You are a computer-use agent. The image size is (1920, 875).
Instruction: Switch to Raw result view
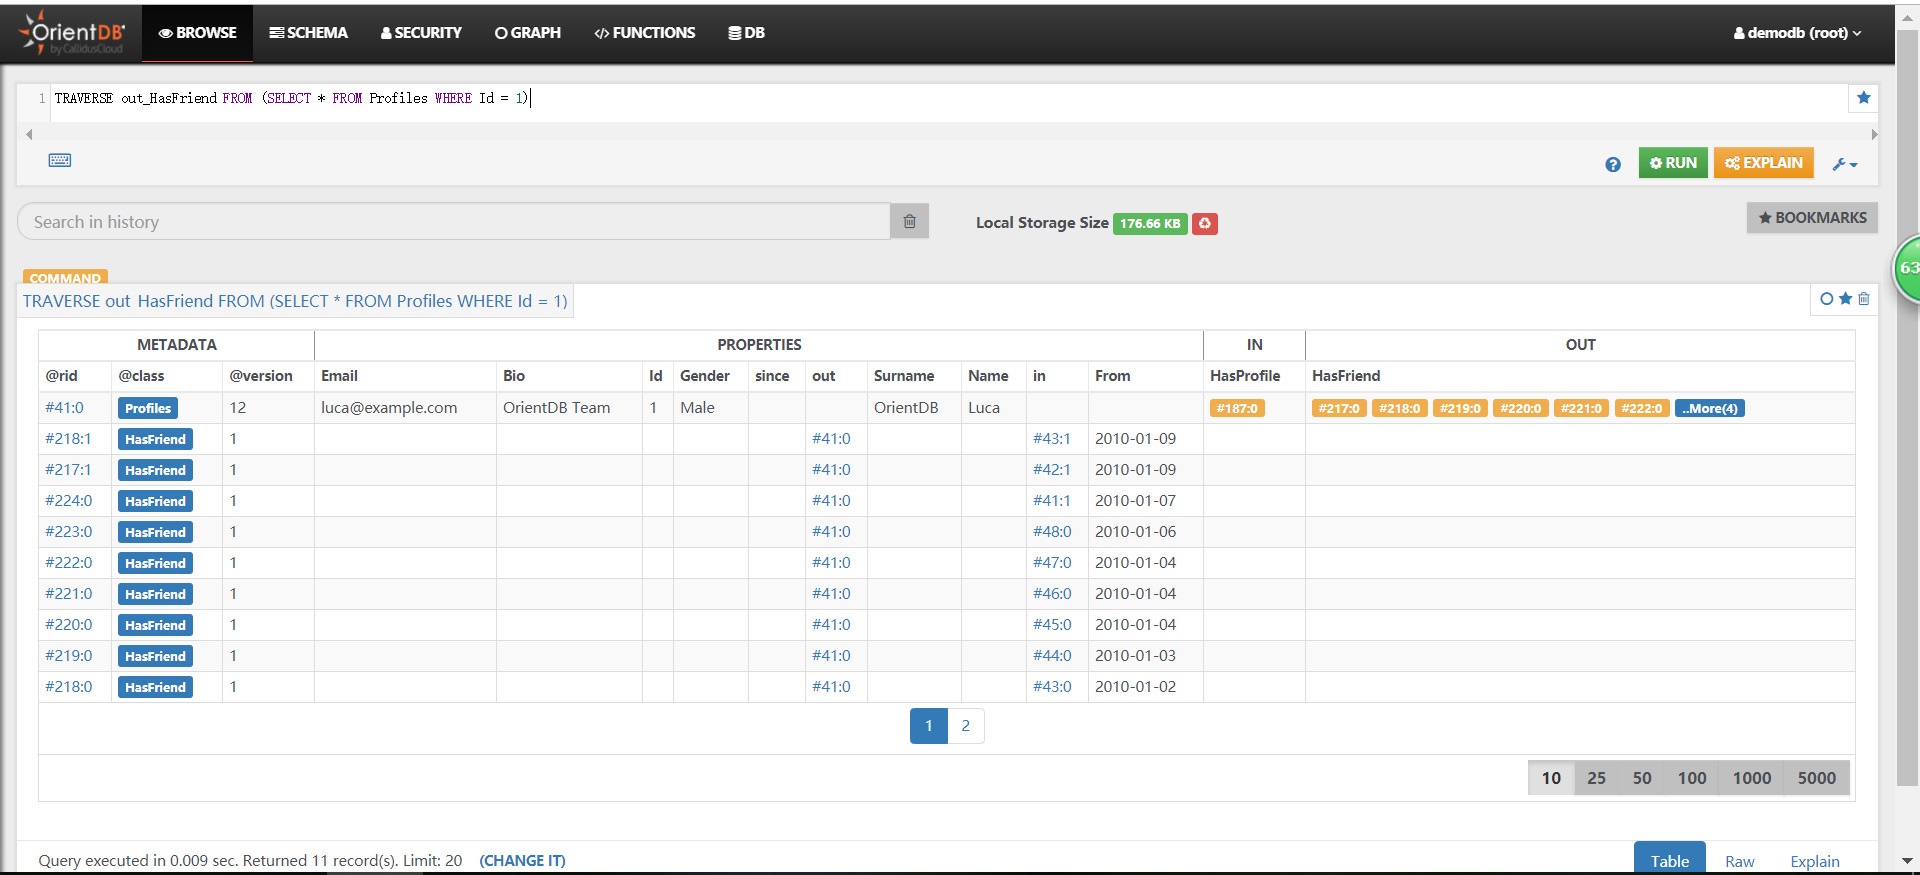1739,861
